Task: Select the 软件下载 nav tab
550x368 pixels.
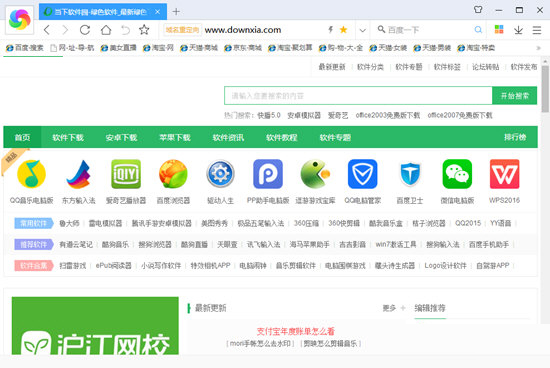Action: (x=68, y=137)
